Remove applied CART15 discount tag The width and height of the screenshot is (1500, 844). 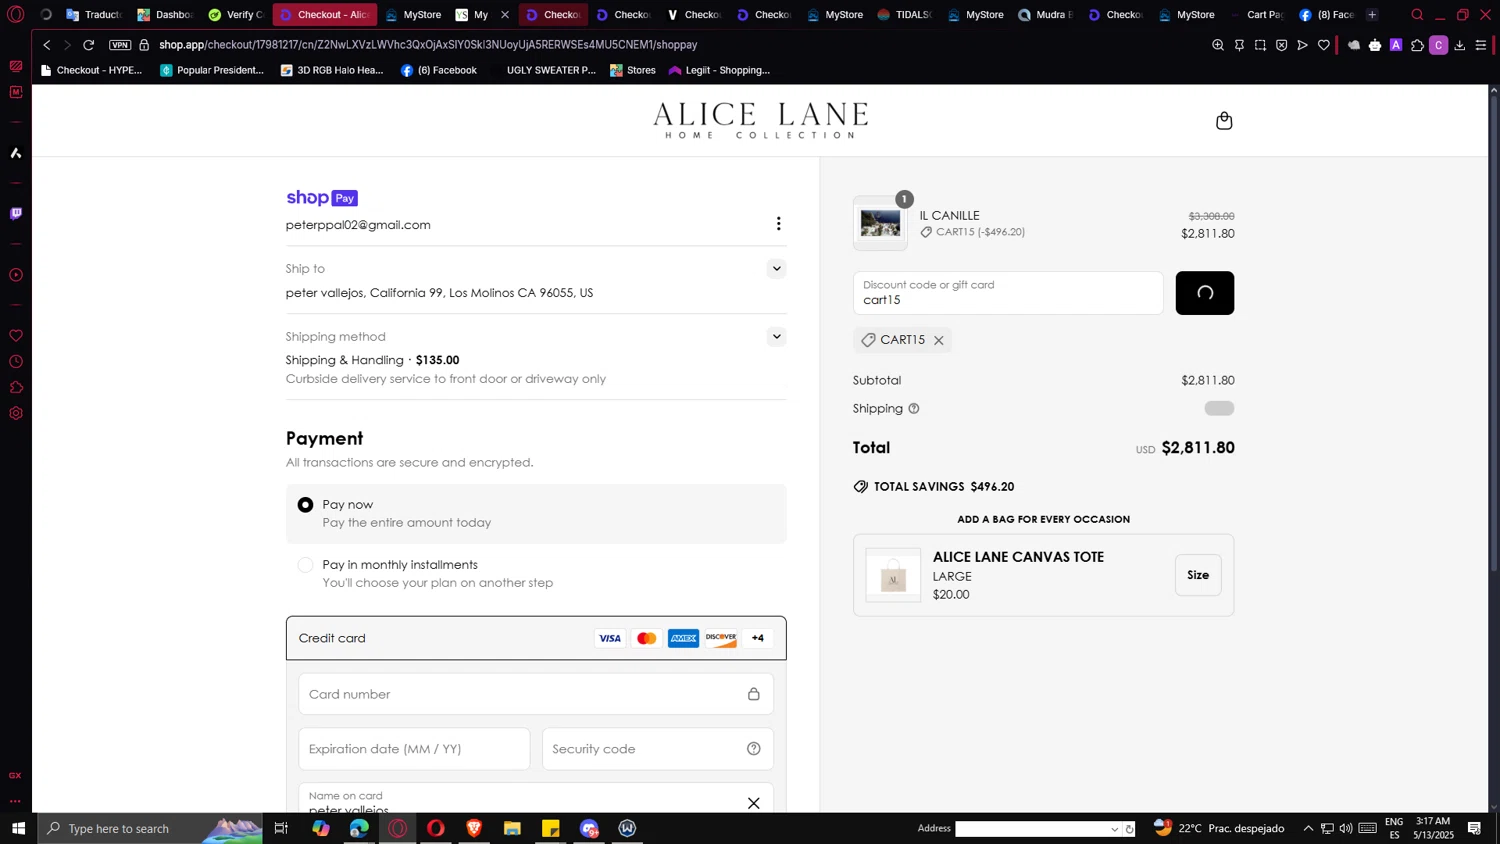tap(939, 341)
